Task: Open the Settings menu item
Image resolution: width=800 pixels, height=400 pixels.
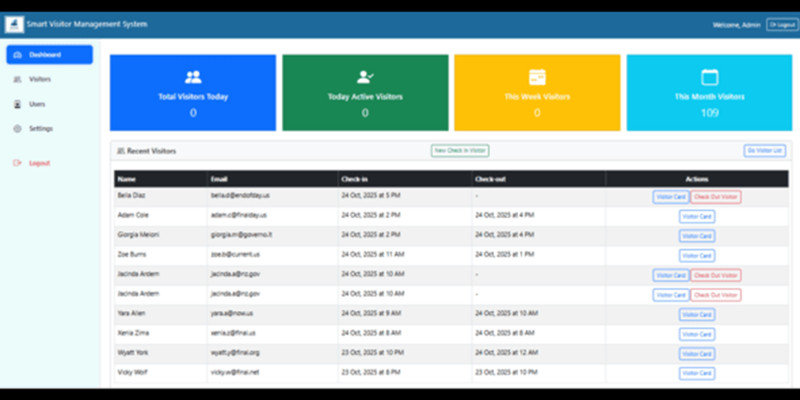Action: [41, 129]
